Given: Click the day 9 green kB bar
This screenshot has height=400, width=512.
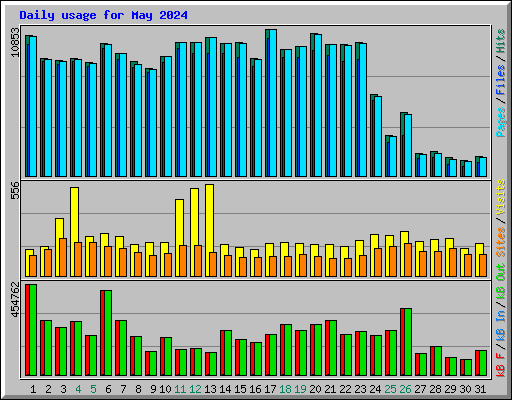Looking at the screenshot, I should click(153, 364).
